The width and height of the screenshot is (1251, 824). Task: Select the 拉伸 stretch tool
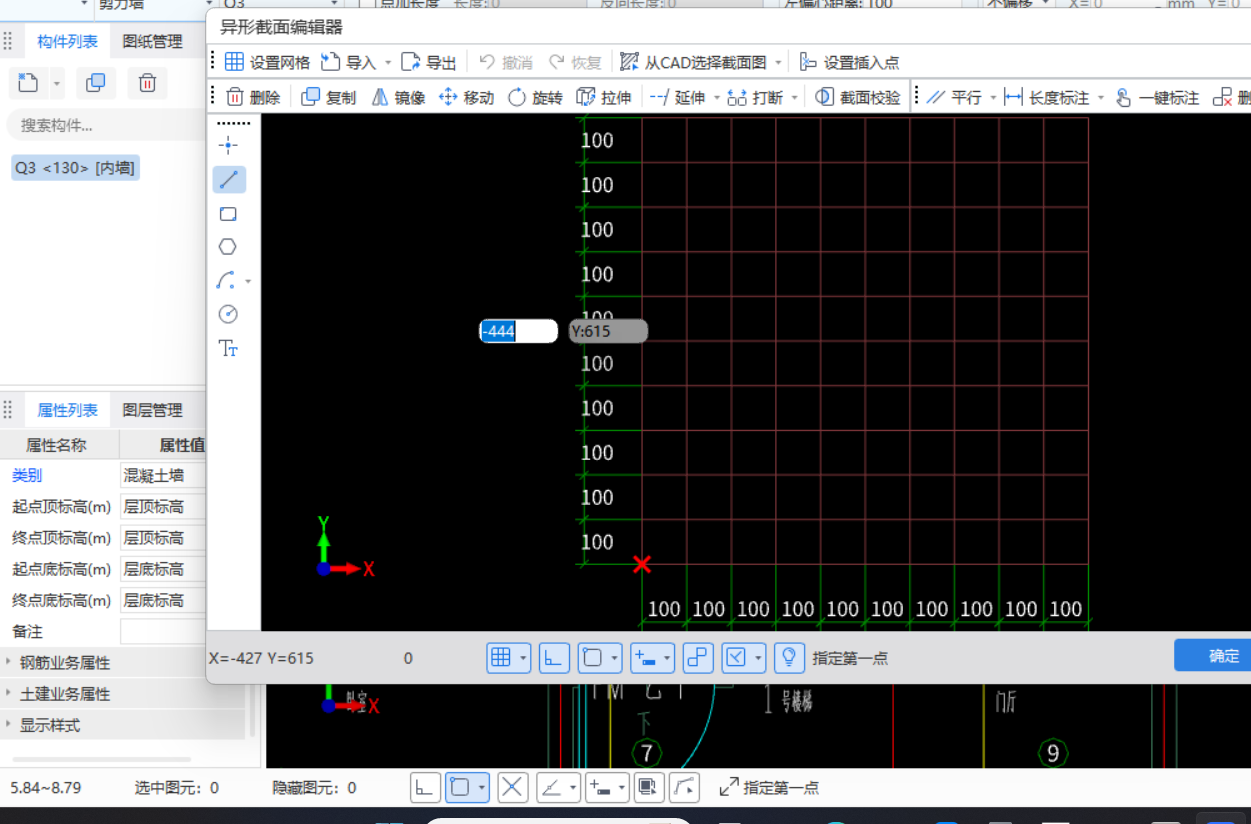tap(603, 97)
